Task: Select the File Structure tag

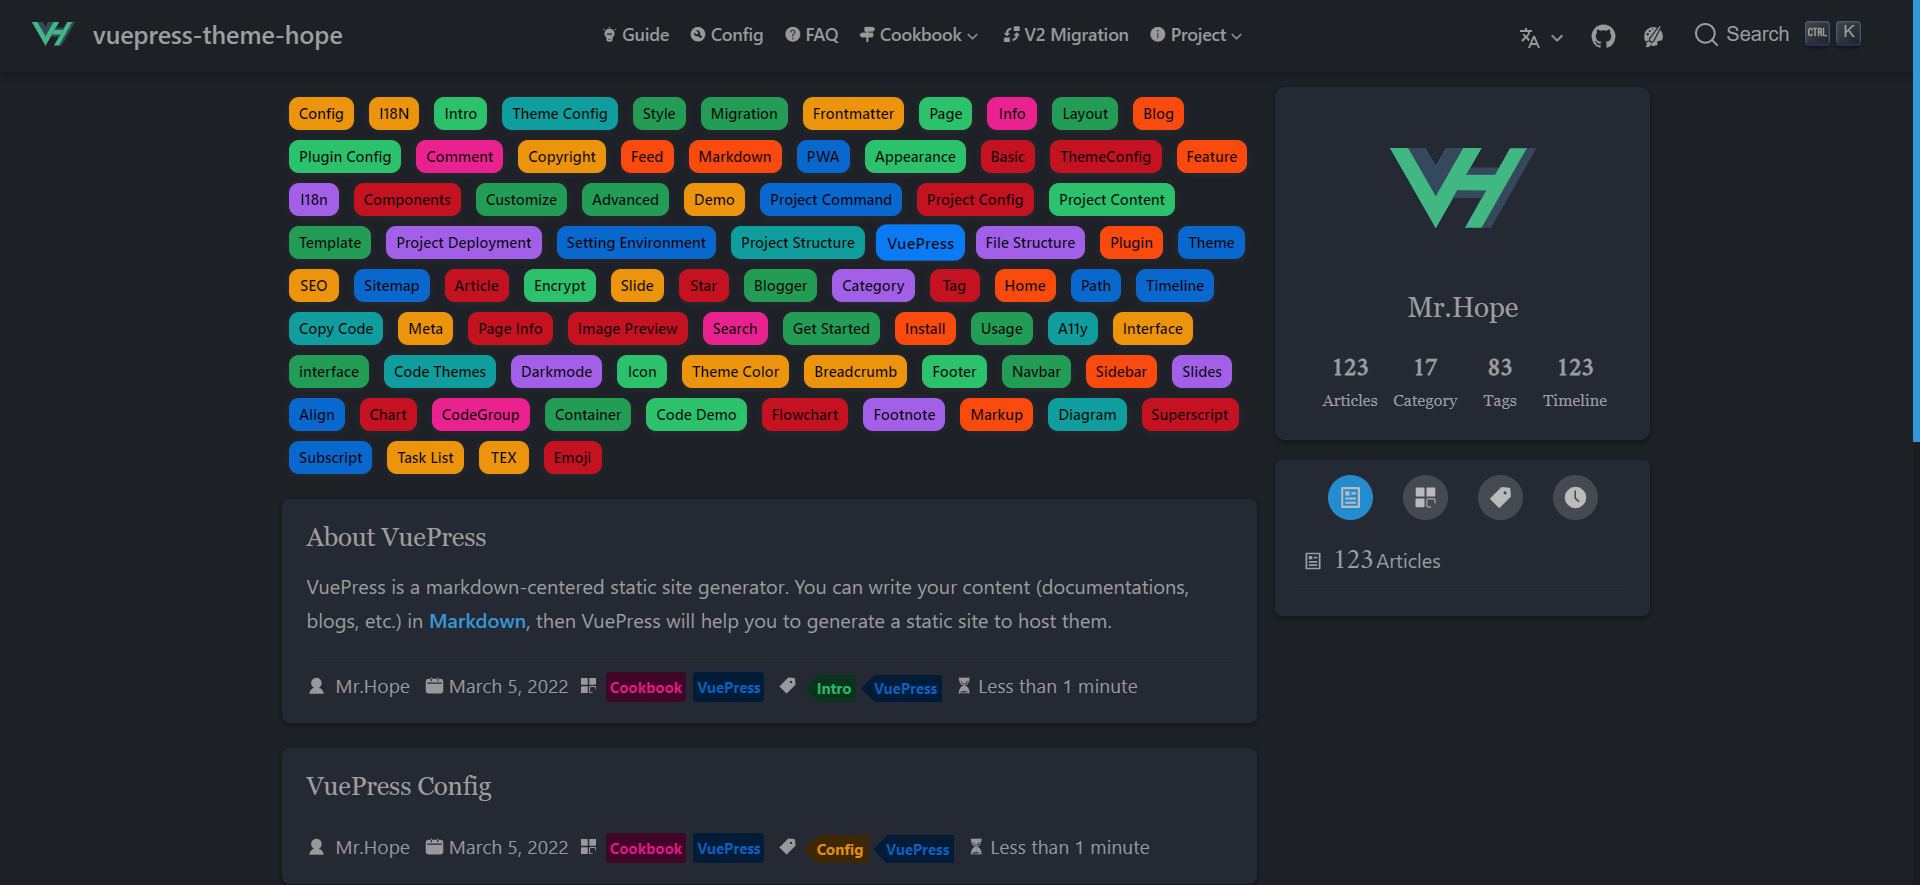Action: tap(1030, 243)
